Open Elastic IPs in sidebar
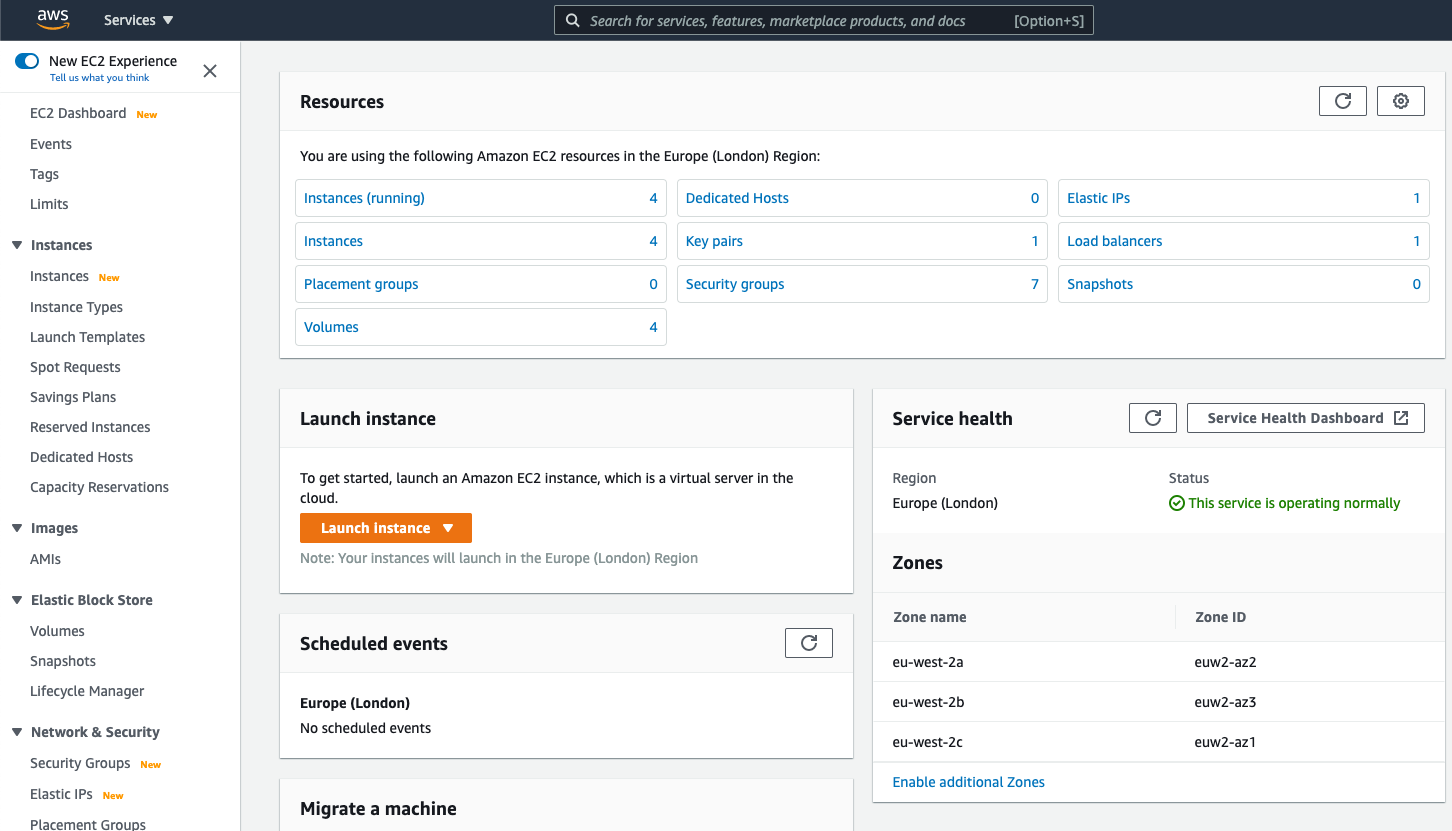The height and width of the screenshot is (831, 1452). click(x=61, y=794)
